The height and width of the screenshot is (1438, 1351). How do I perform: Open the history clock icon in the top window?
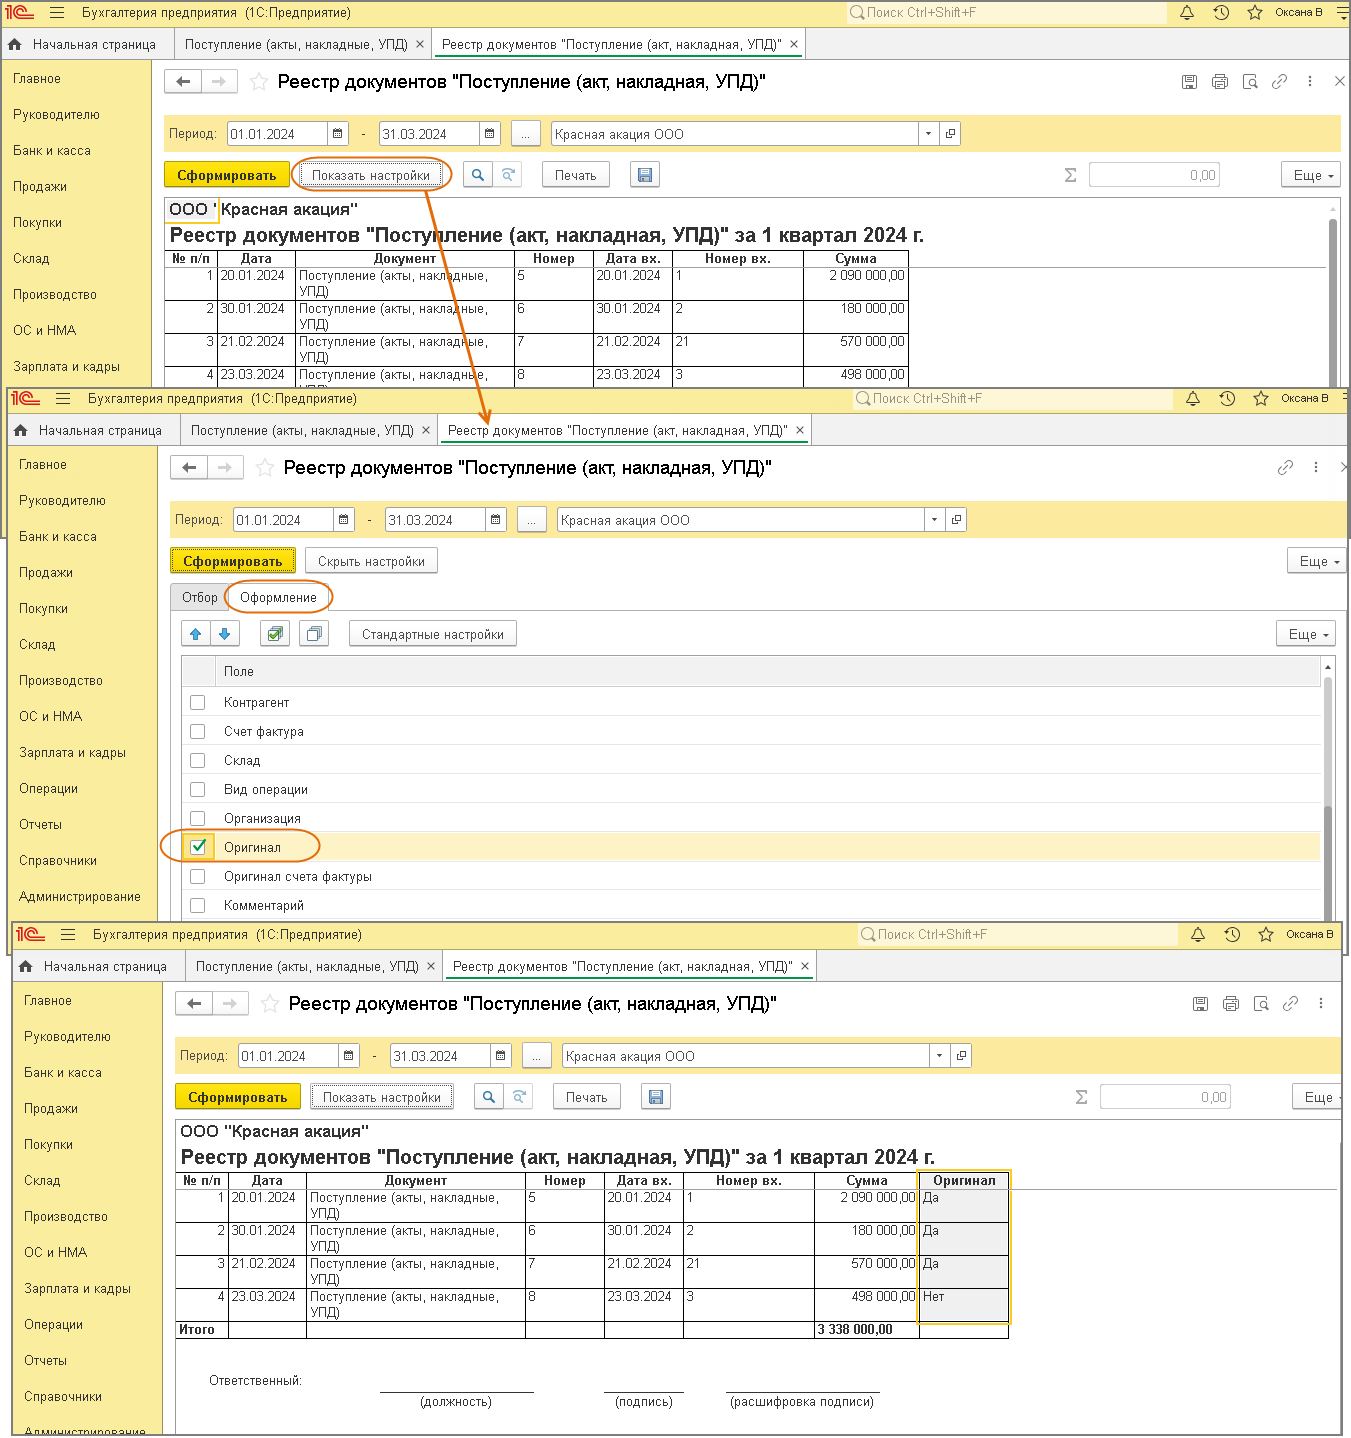click(x=1221, y=13)
